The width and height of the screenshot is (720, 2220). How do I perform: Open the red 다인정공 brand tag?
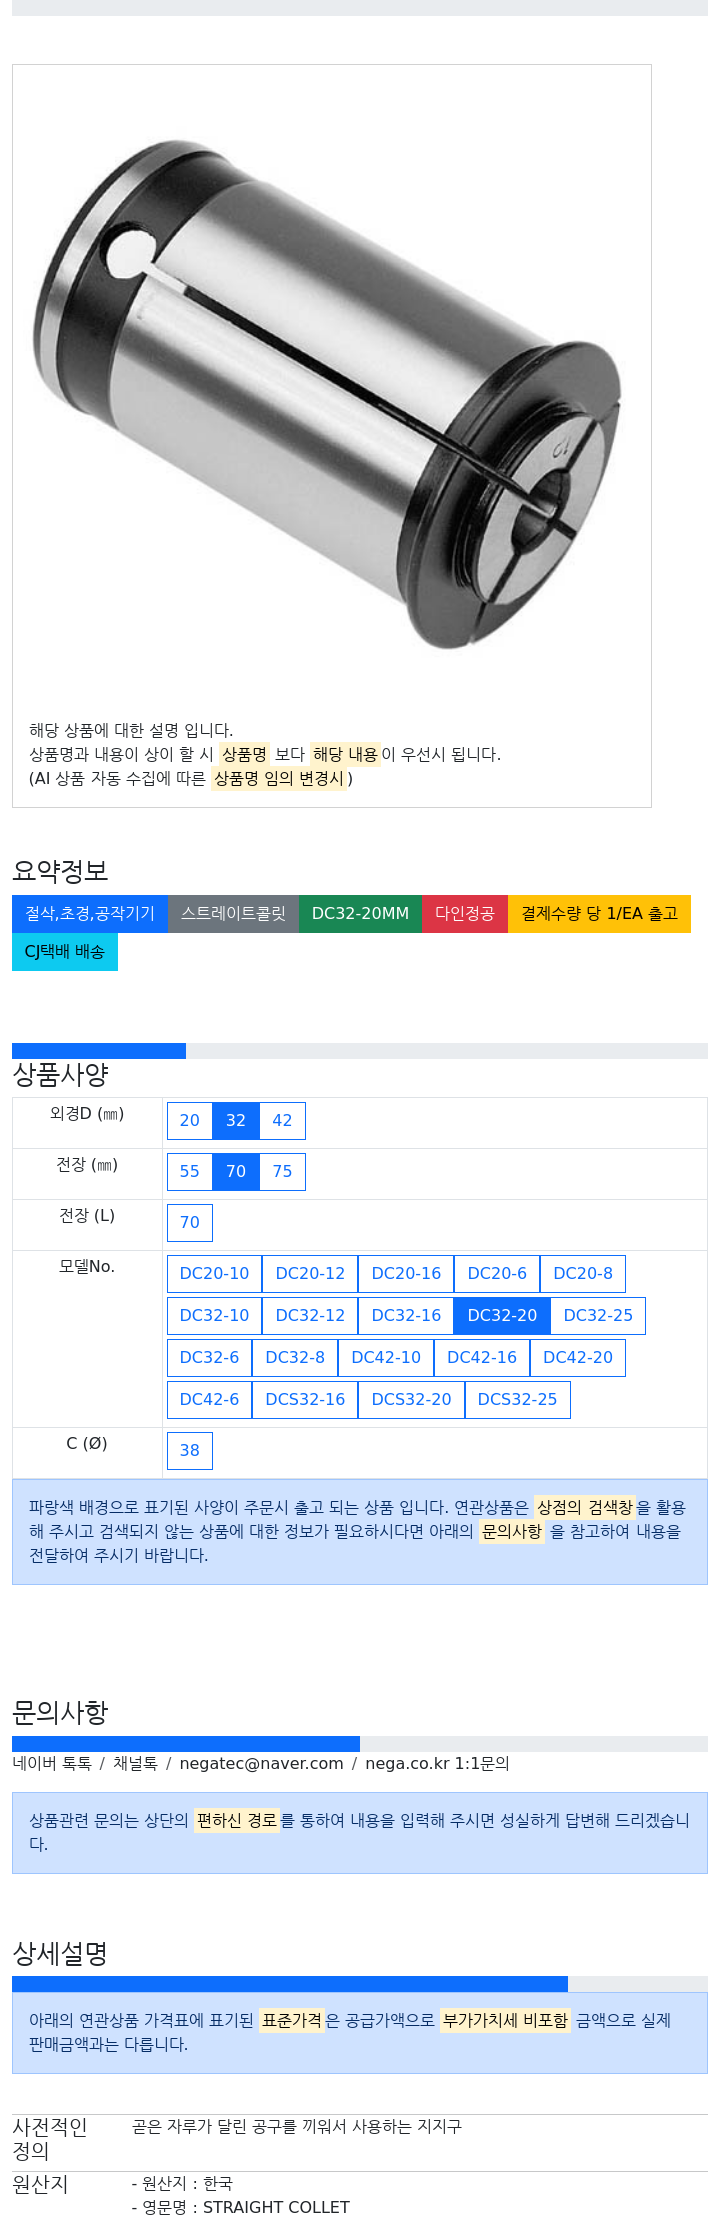point(465,914)
